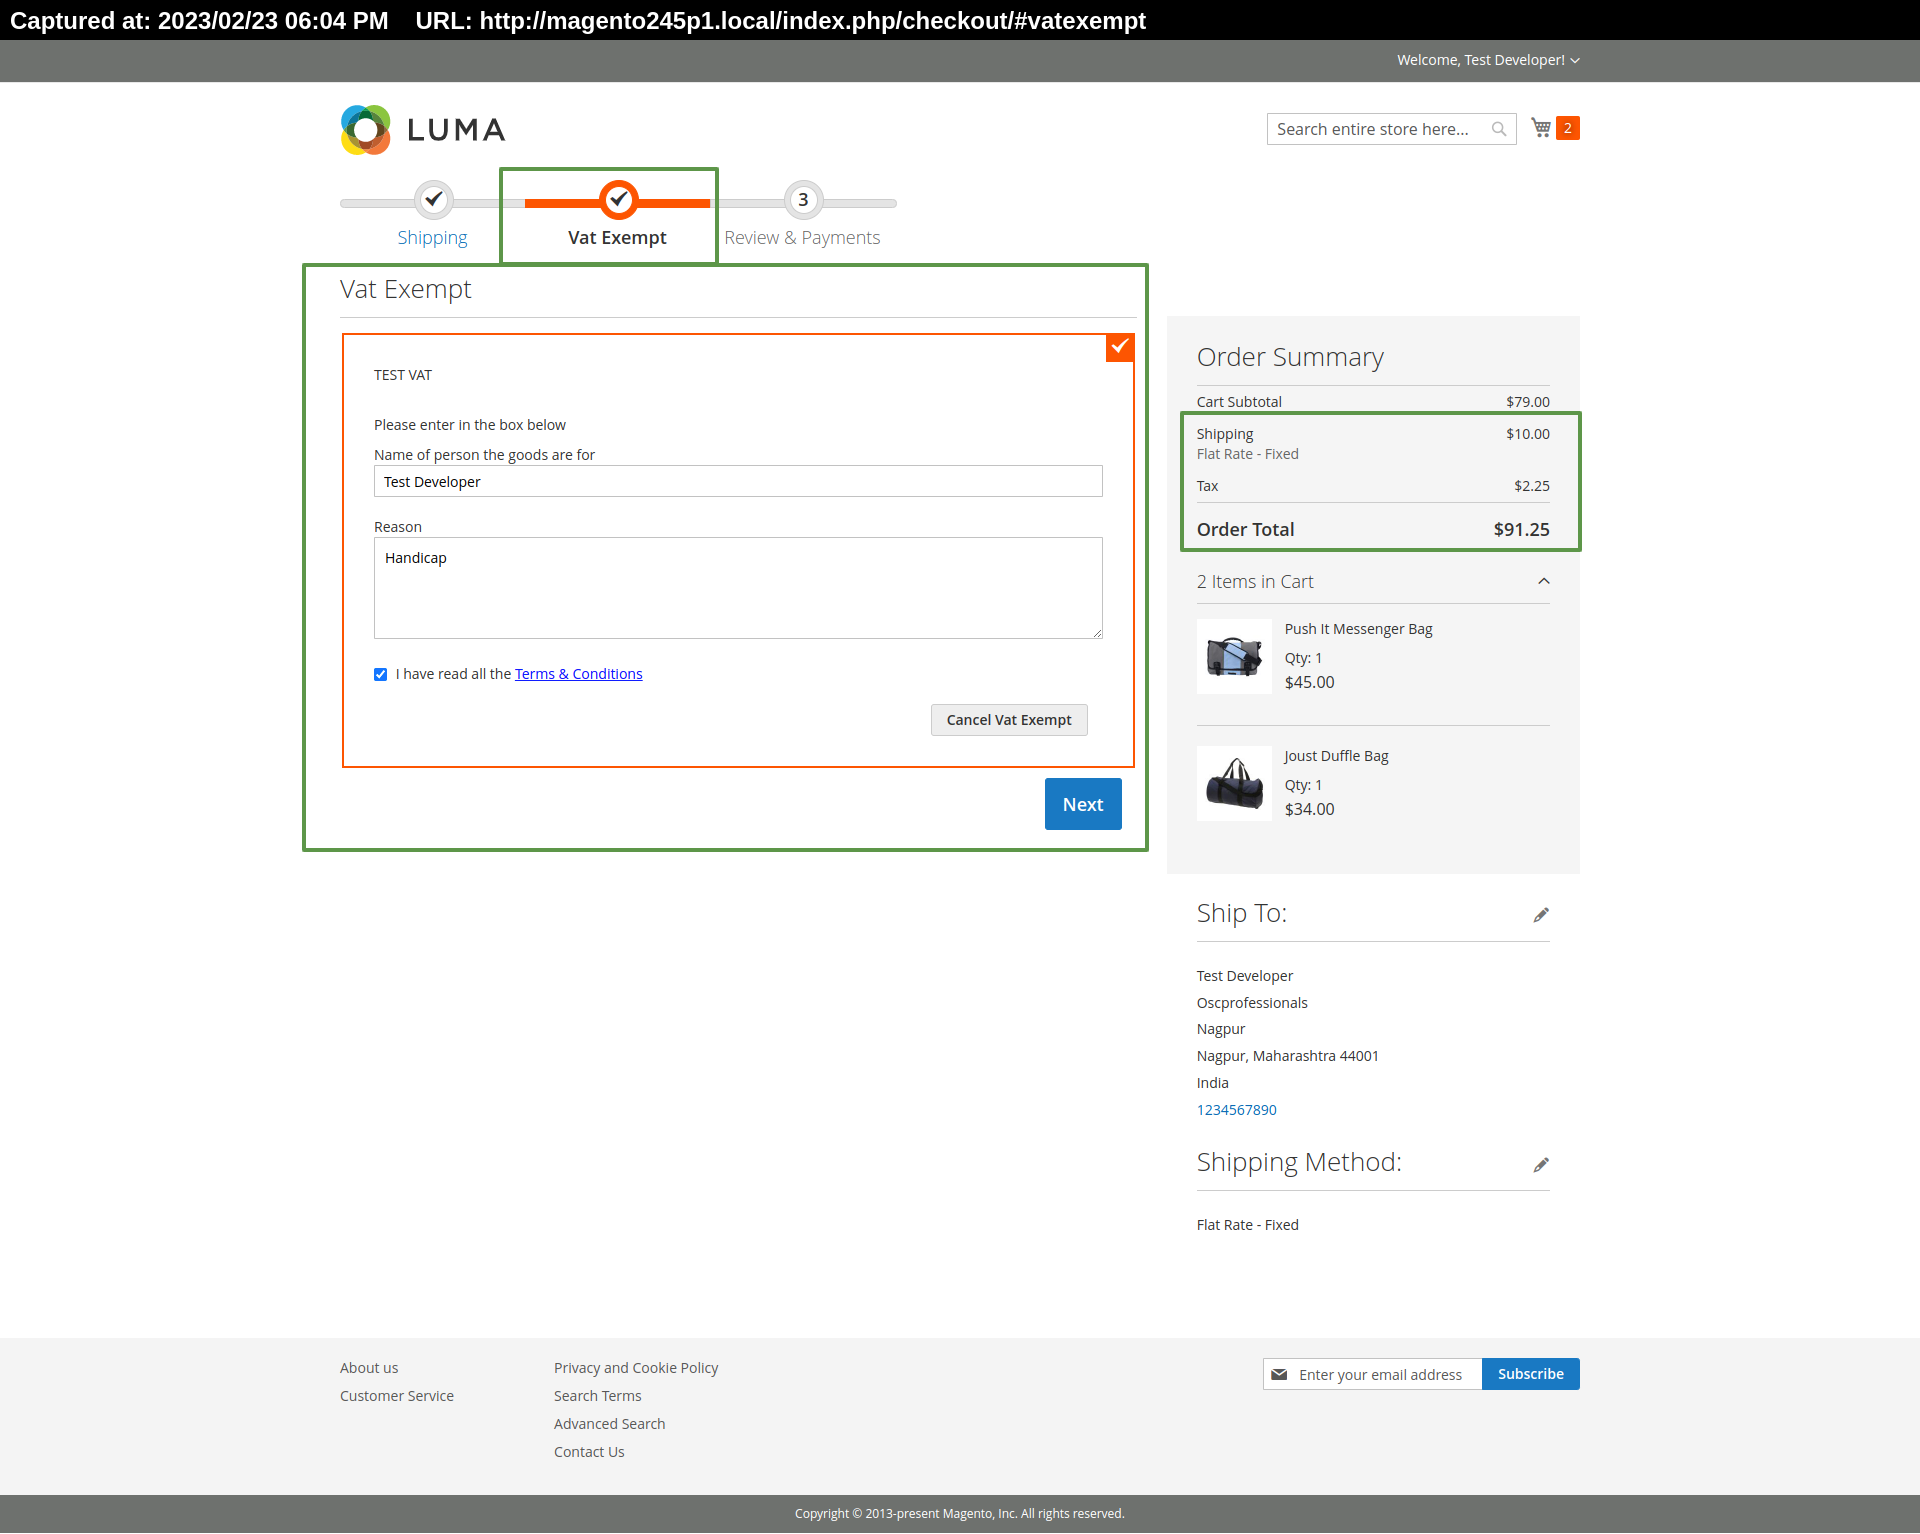Click the Reason text area
The height and width of the screenshot is (1534, 1920).
tap(738, 588)
